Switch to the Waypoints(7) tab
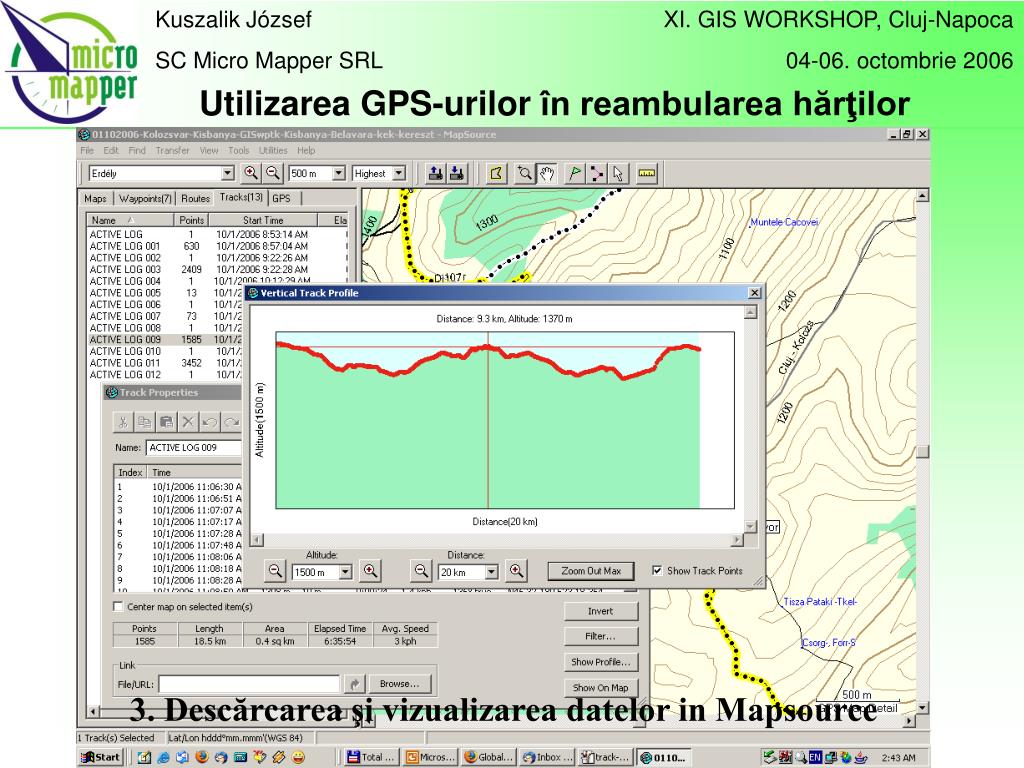1024x768 pixels. [145, 198]
